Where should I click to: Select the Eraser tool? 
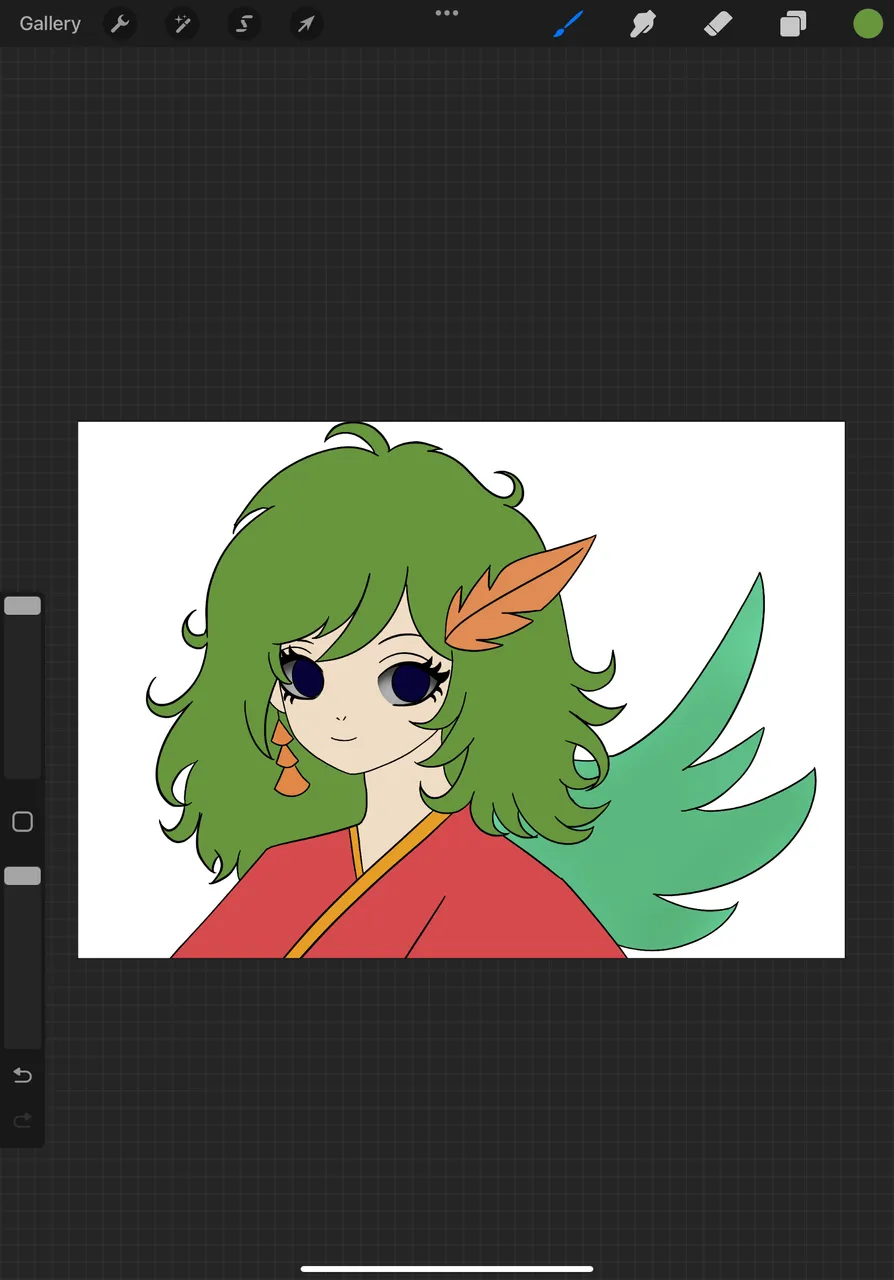pos(718,24)
